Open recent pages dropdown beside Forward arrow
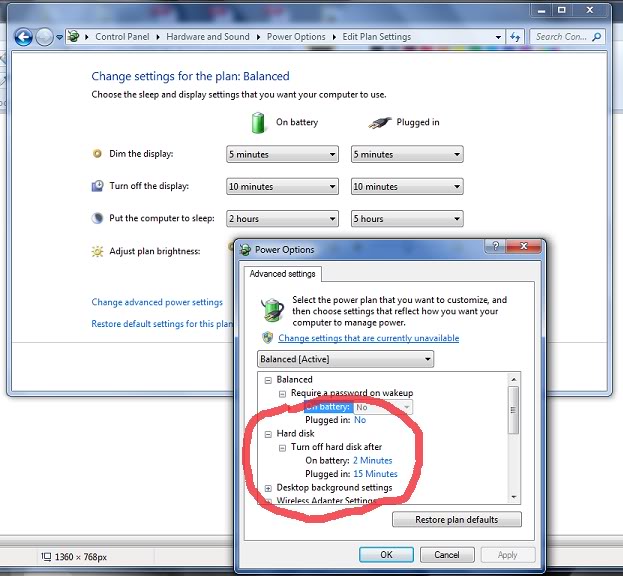 59,37
